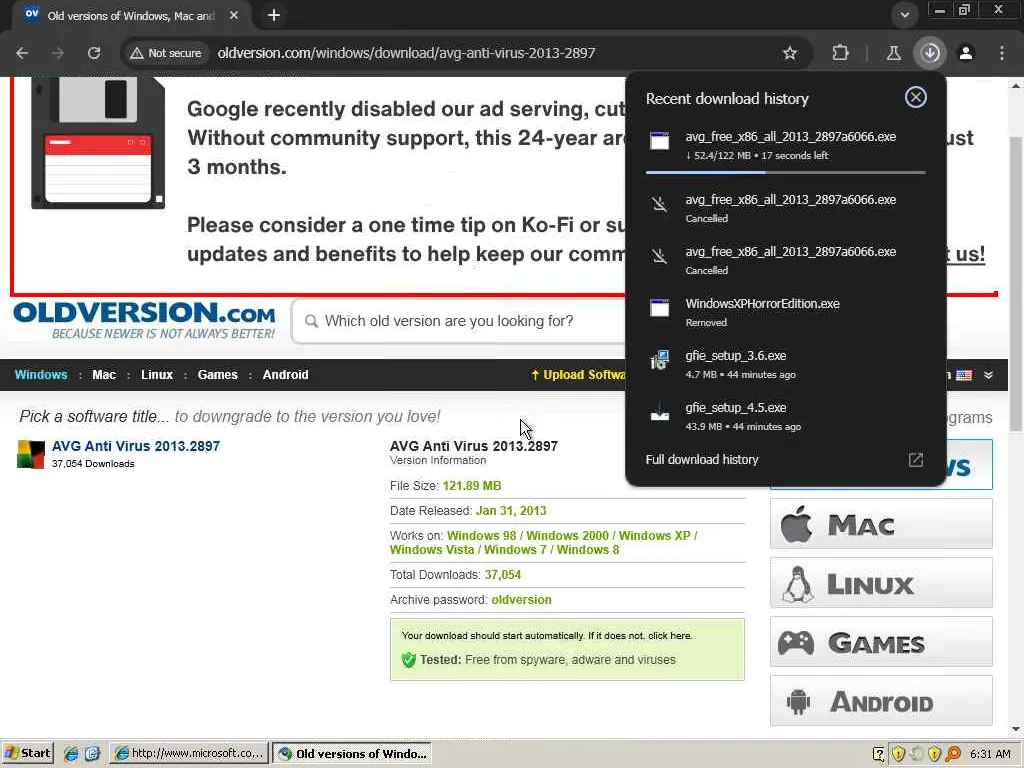Click the floppy disk image
This screenshot has height=768, width=1024.
[x=98, y=143]
